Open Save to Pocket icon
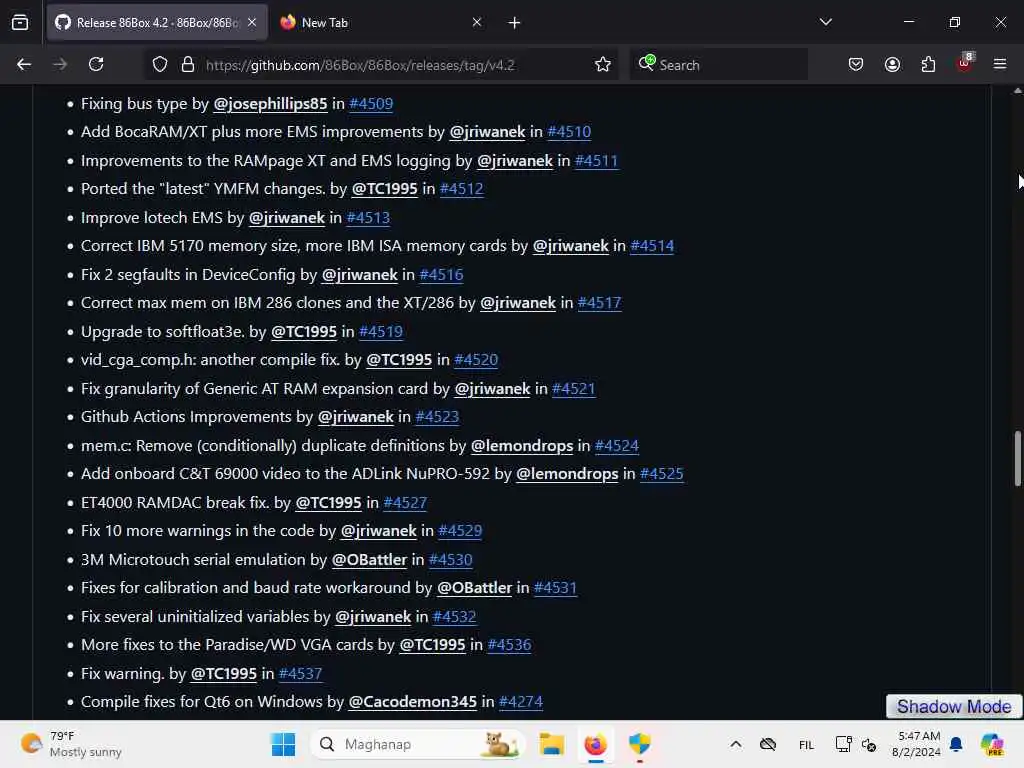This screenshot has height=768, width=1024. click(856, 64)
